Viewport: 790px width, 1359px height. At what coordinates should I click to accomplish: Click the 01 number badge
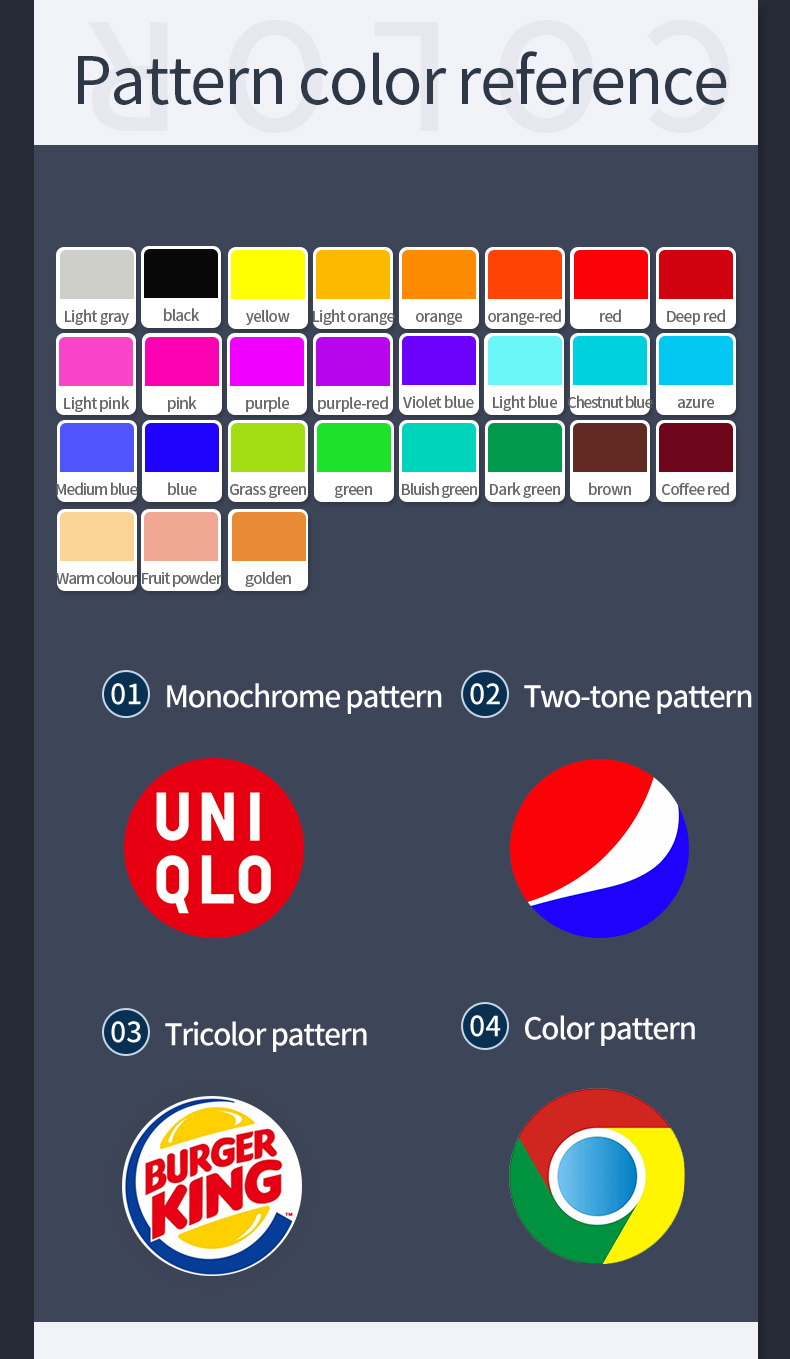tap(126, 694)
